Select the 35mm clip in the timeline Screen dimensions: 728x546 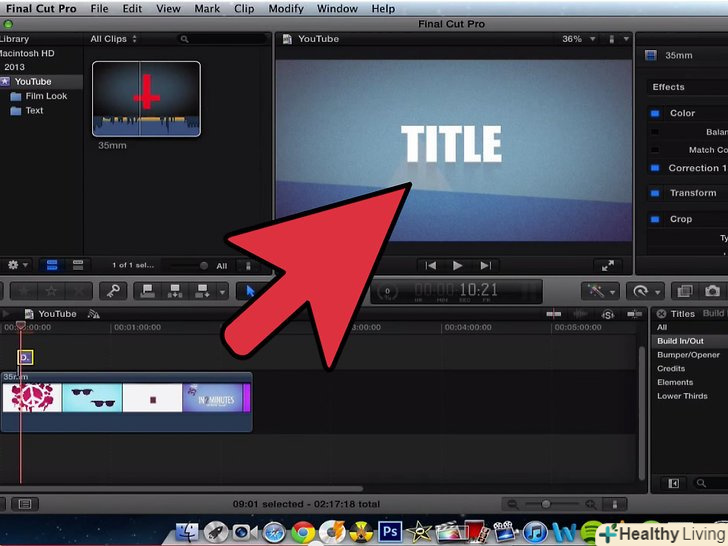(x=126, y=402)
